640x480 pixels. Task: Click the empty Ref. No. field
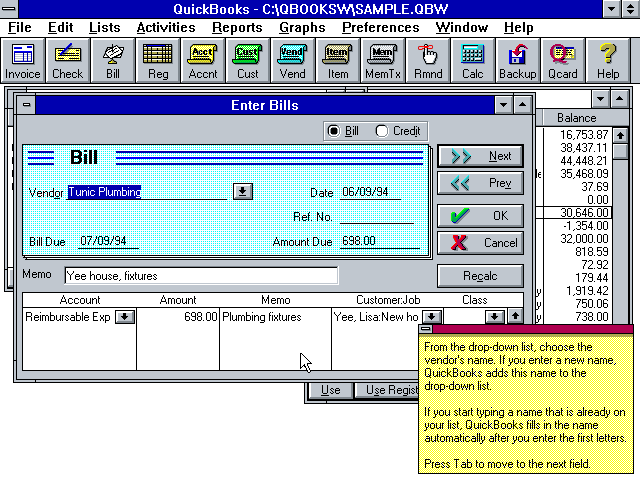[x=377, y=216]
